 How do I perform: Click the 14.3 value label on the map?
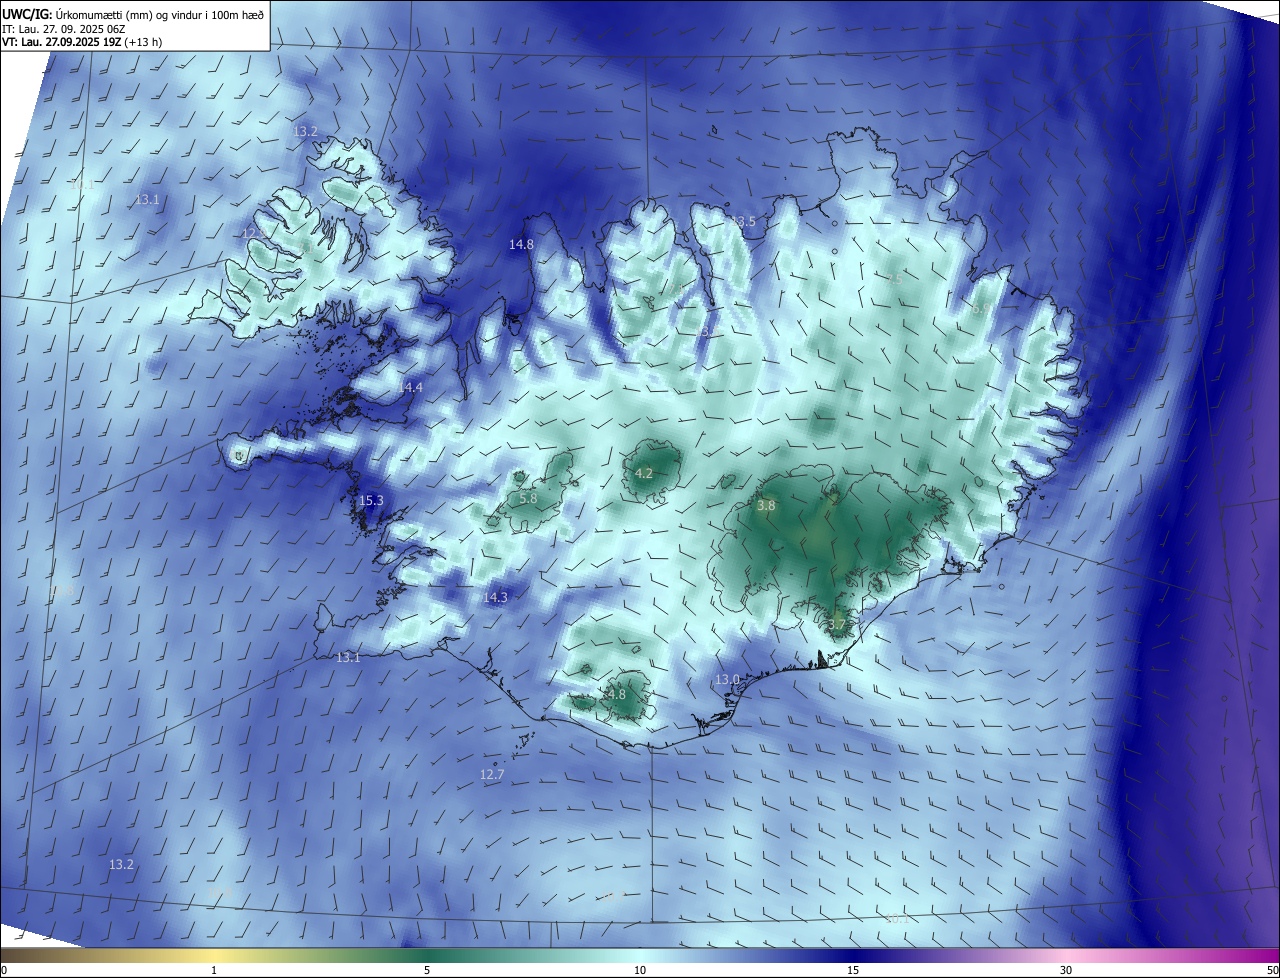coord(496,597)
